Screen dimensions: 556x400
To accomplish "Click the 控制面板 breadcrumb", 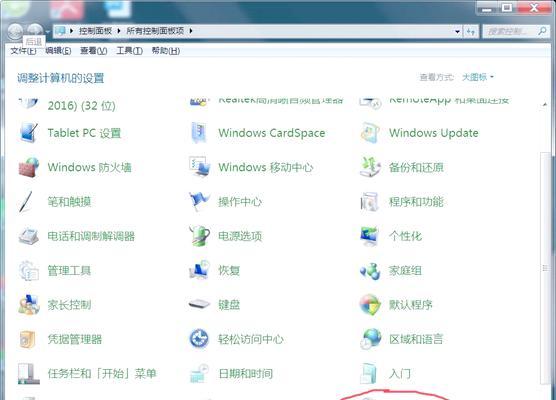I will point(95,31).
